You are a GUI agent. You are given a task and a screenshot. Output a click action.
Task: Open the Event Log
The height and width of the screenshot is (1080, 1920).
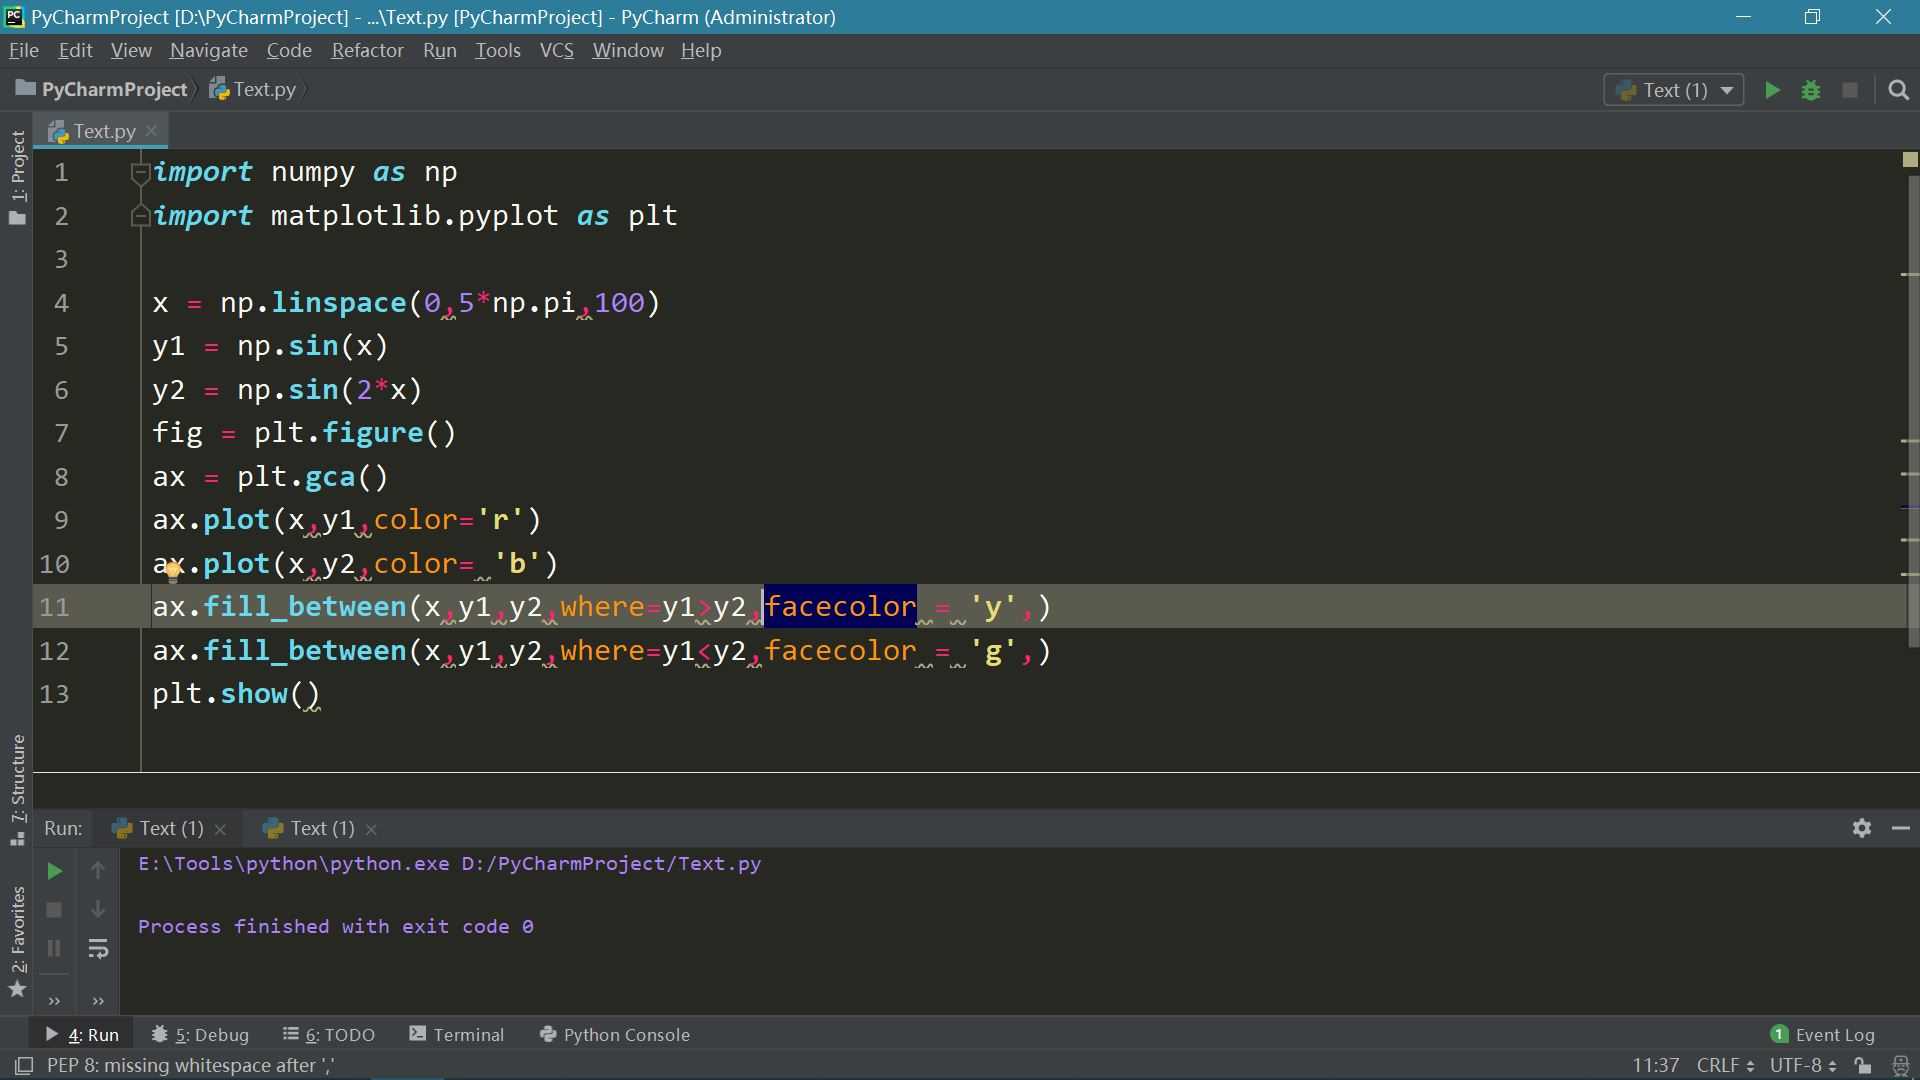point(1823,1034)
